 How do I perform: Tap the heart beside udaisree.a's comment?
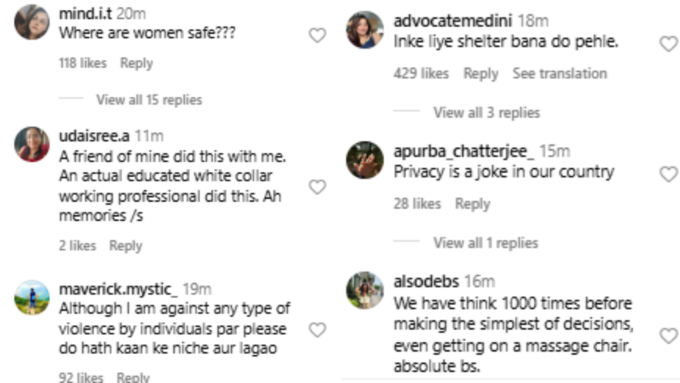tap(317, 187)
